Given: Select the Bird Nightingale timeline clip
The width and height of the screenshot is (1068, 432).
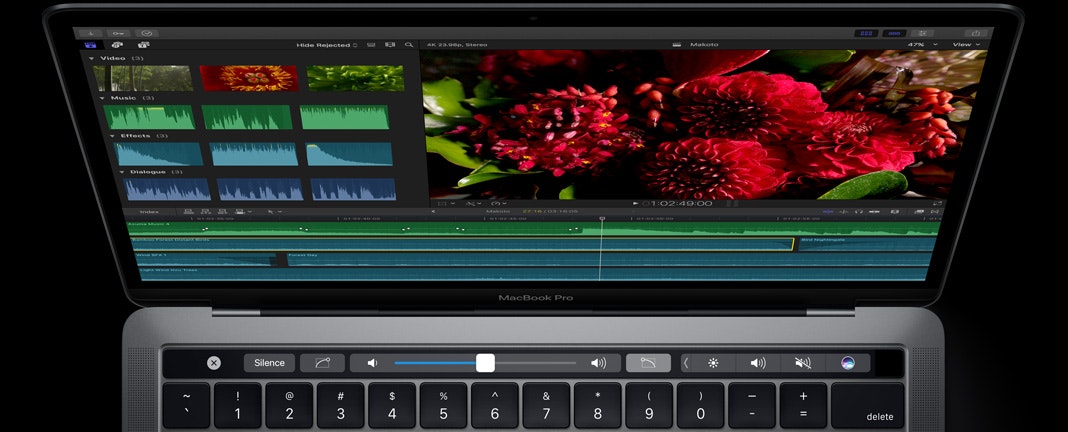Looking at the screenshot, I should point(866,243).
